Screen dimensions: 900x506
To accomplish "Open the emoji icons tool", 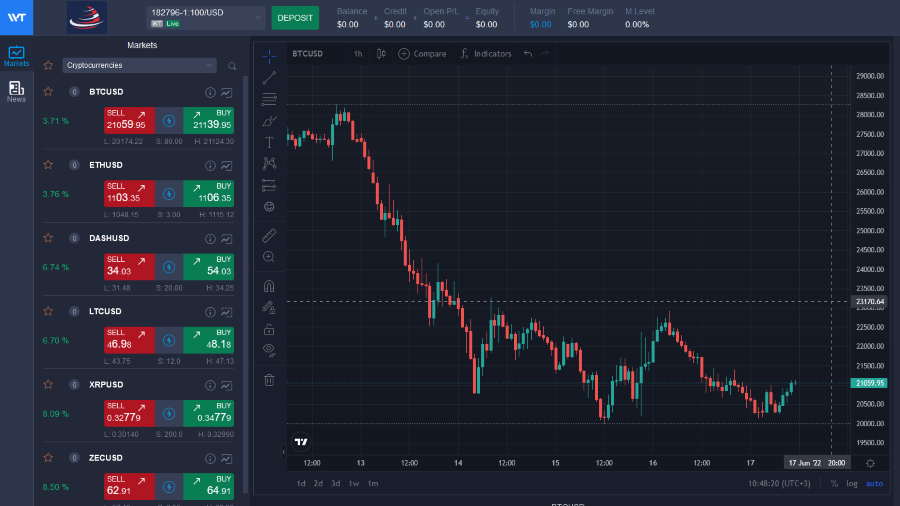I will (x=269, y=207).
